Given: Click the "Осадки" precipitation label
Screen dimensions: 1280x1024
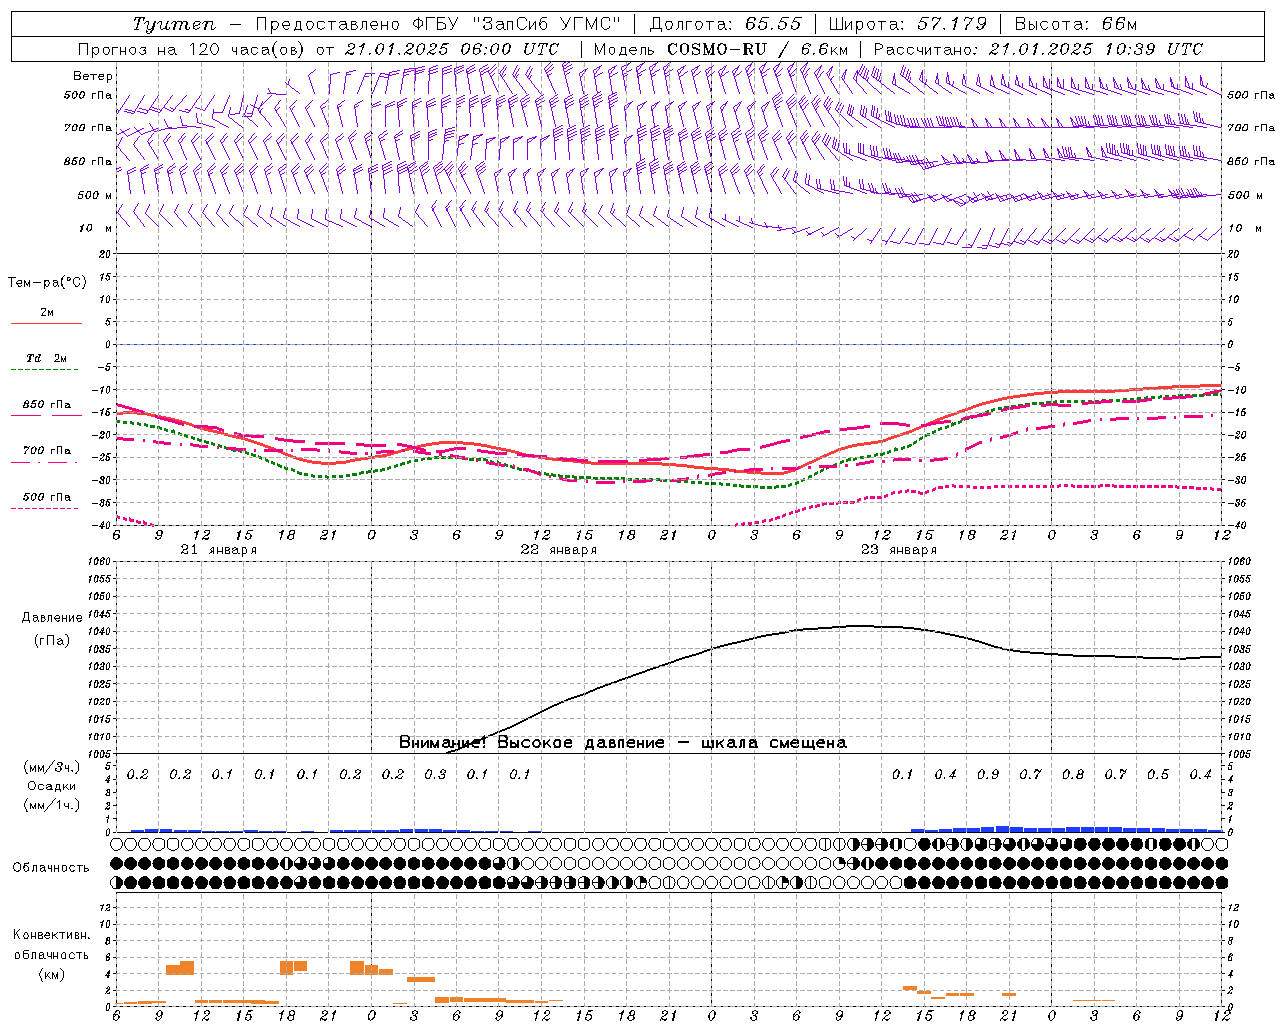Looking at the screenshot, I should [51, 786].
